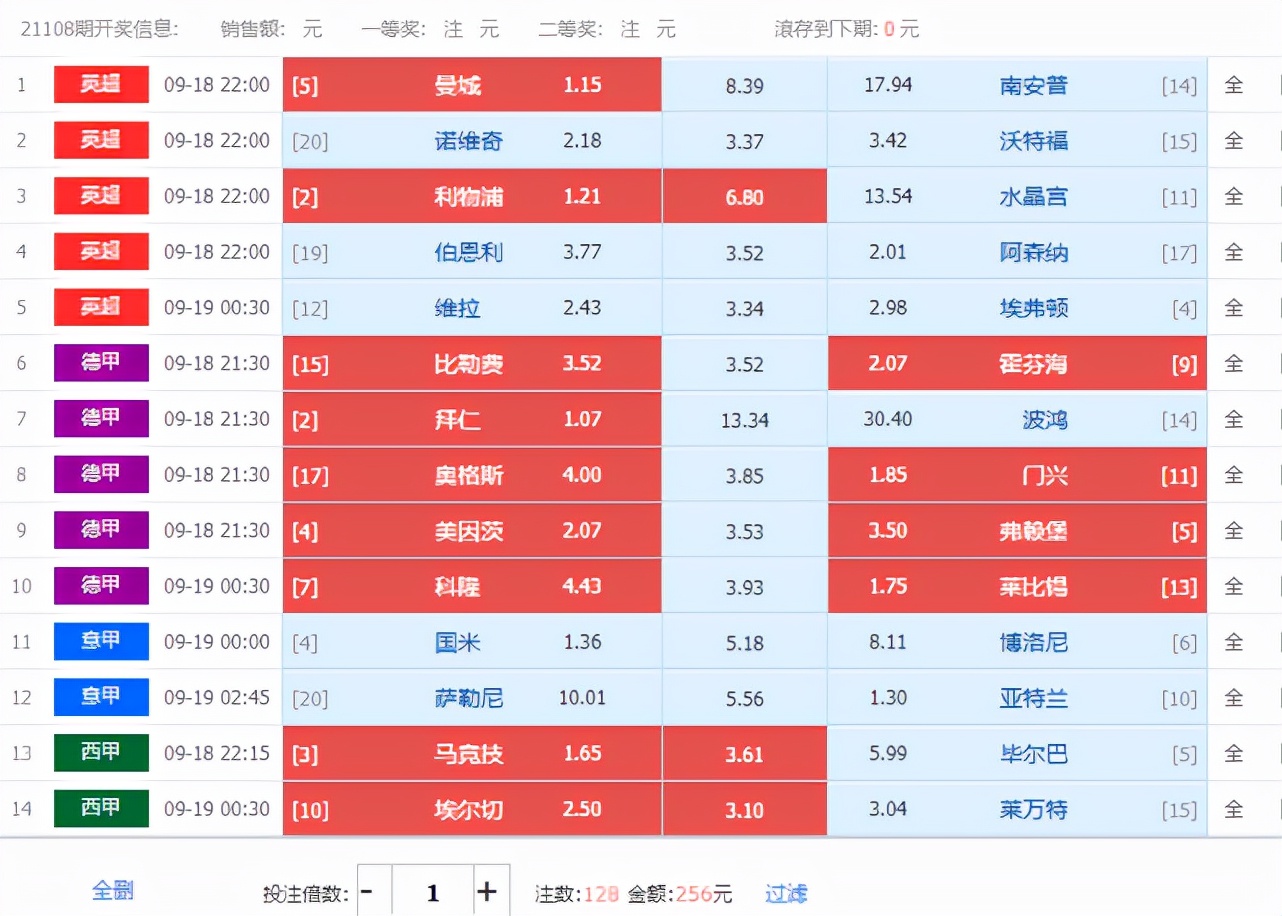
Task: Click the 意甲 league badge on 国米 row
Action: [x=100, y=642]
